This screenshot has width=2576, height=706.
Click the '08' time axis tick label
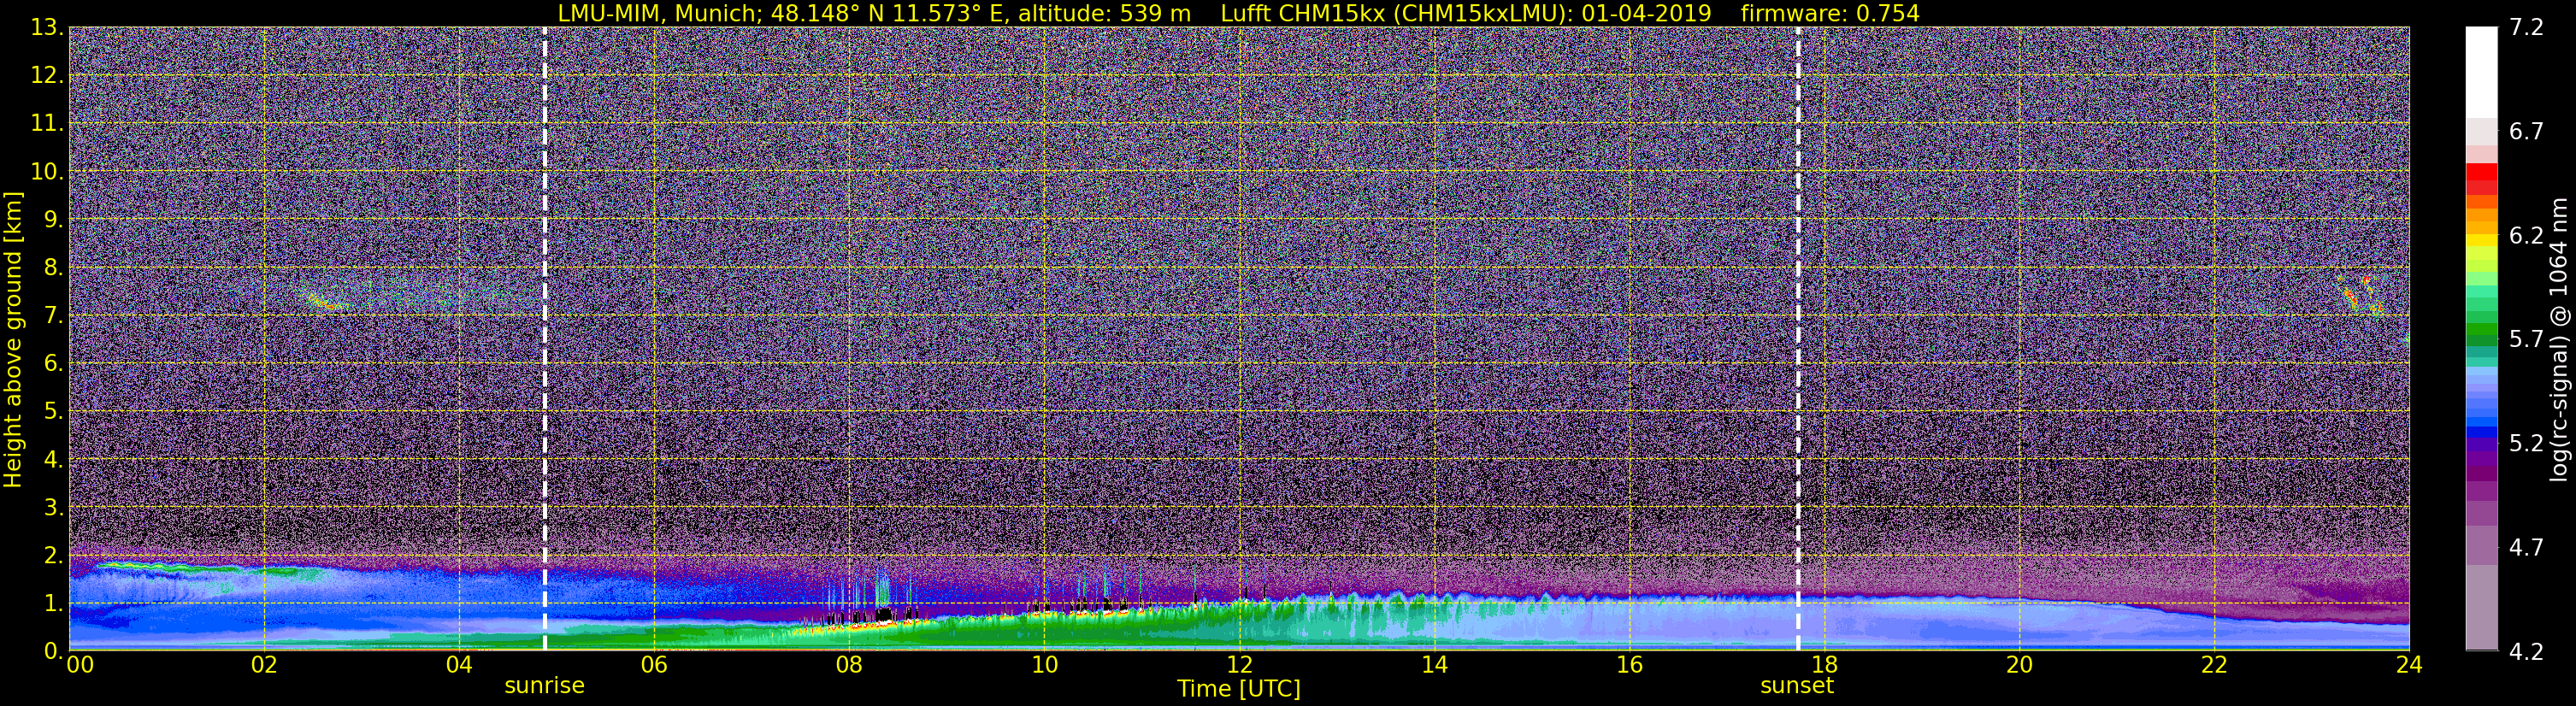pyautogui.click(x=848, y=665)
